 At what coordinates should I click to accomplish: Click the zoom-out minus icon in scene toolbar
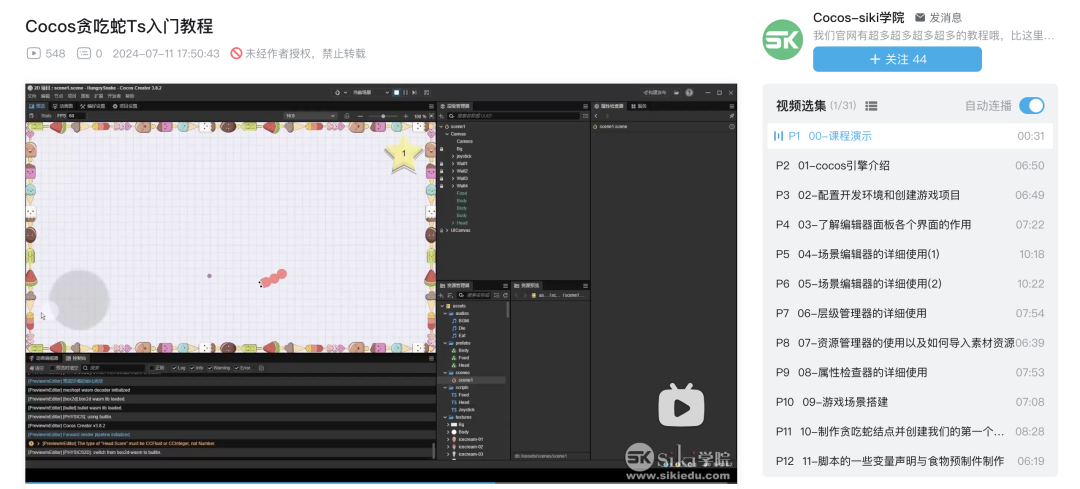click(360, 116)
